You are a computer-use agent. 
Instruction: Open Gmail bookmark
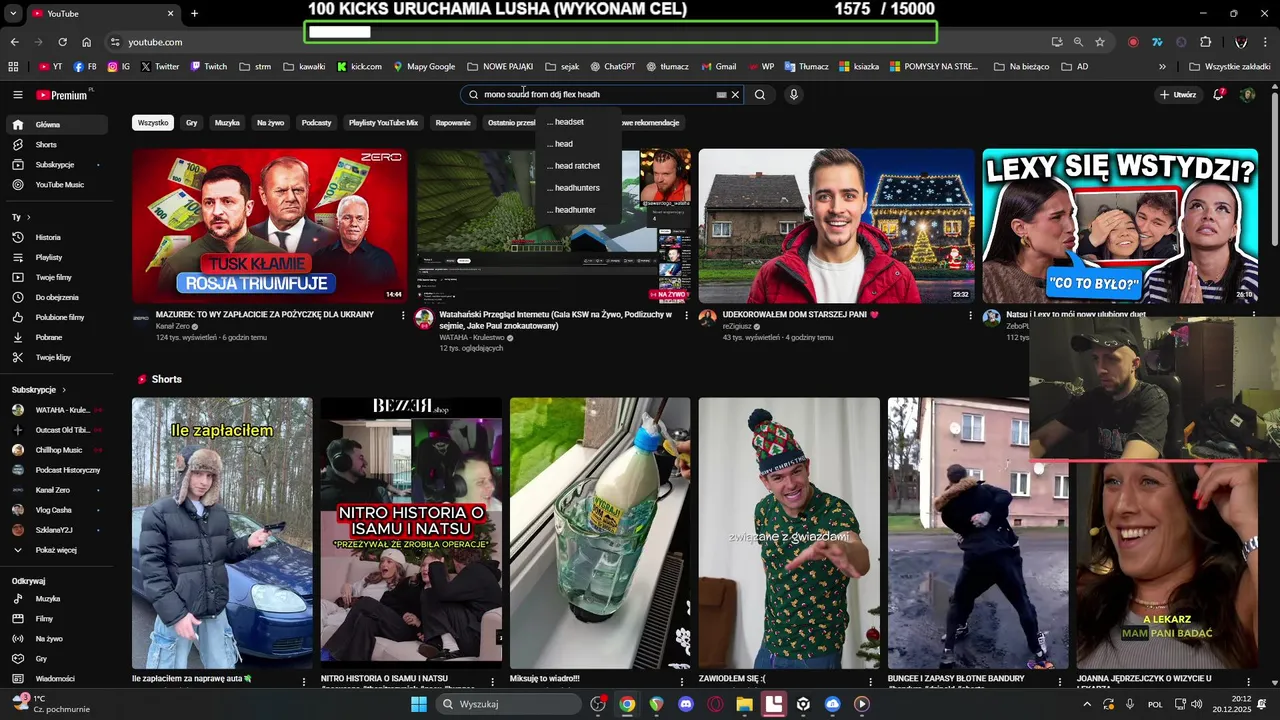point(718,67)
